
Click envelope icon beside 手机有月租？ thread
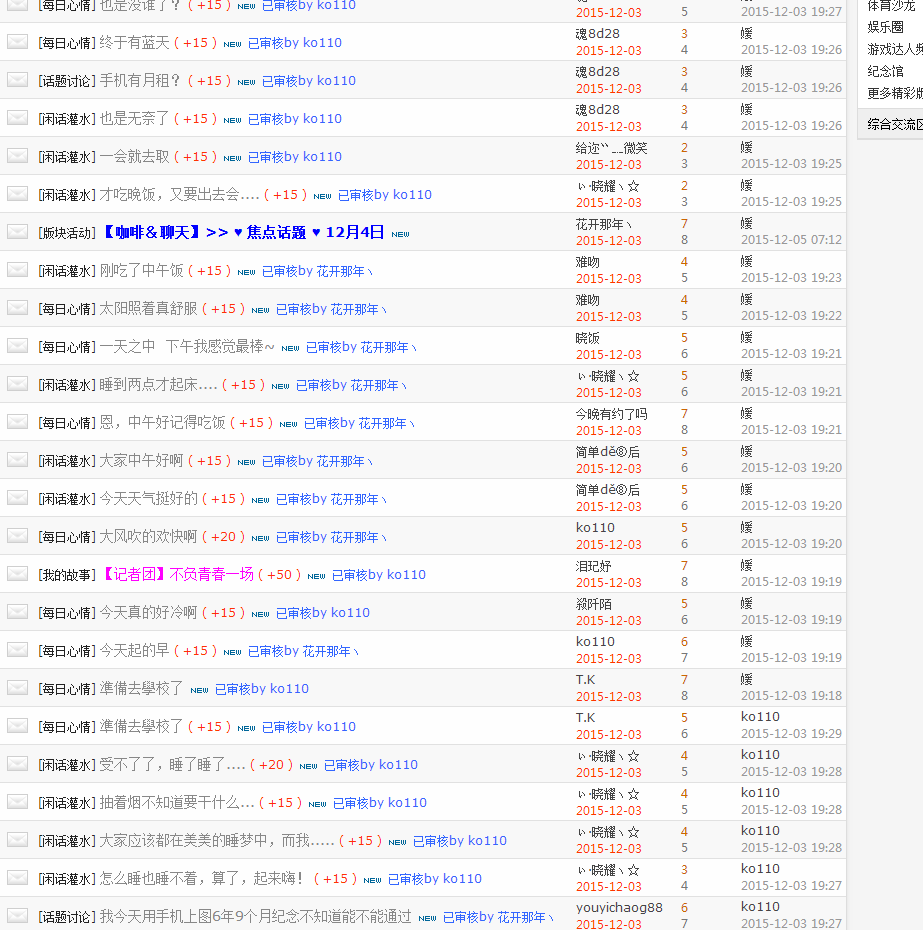click(x=17, y=80)
